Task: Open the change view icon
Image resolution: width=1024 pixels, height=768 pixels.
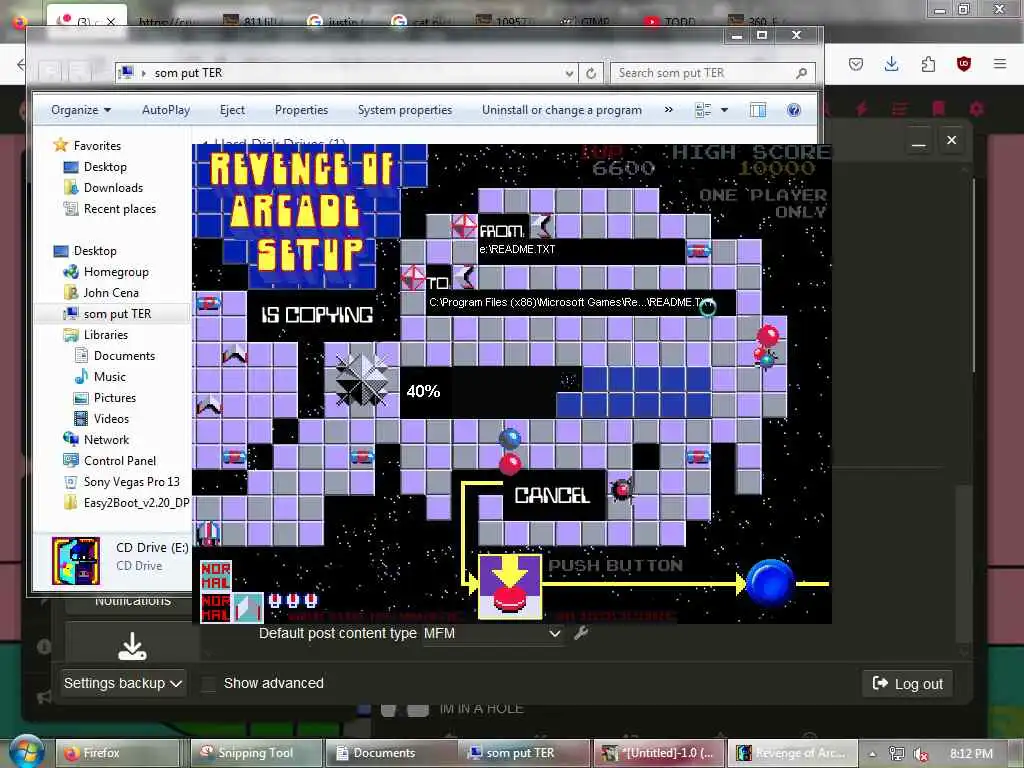Action: tap(703, 110)
